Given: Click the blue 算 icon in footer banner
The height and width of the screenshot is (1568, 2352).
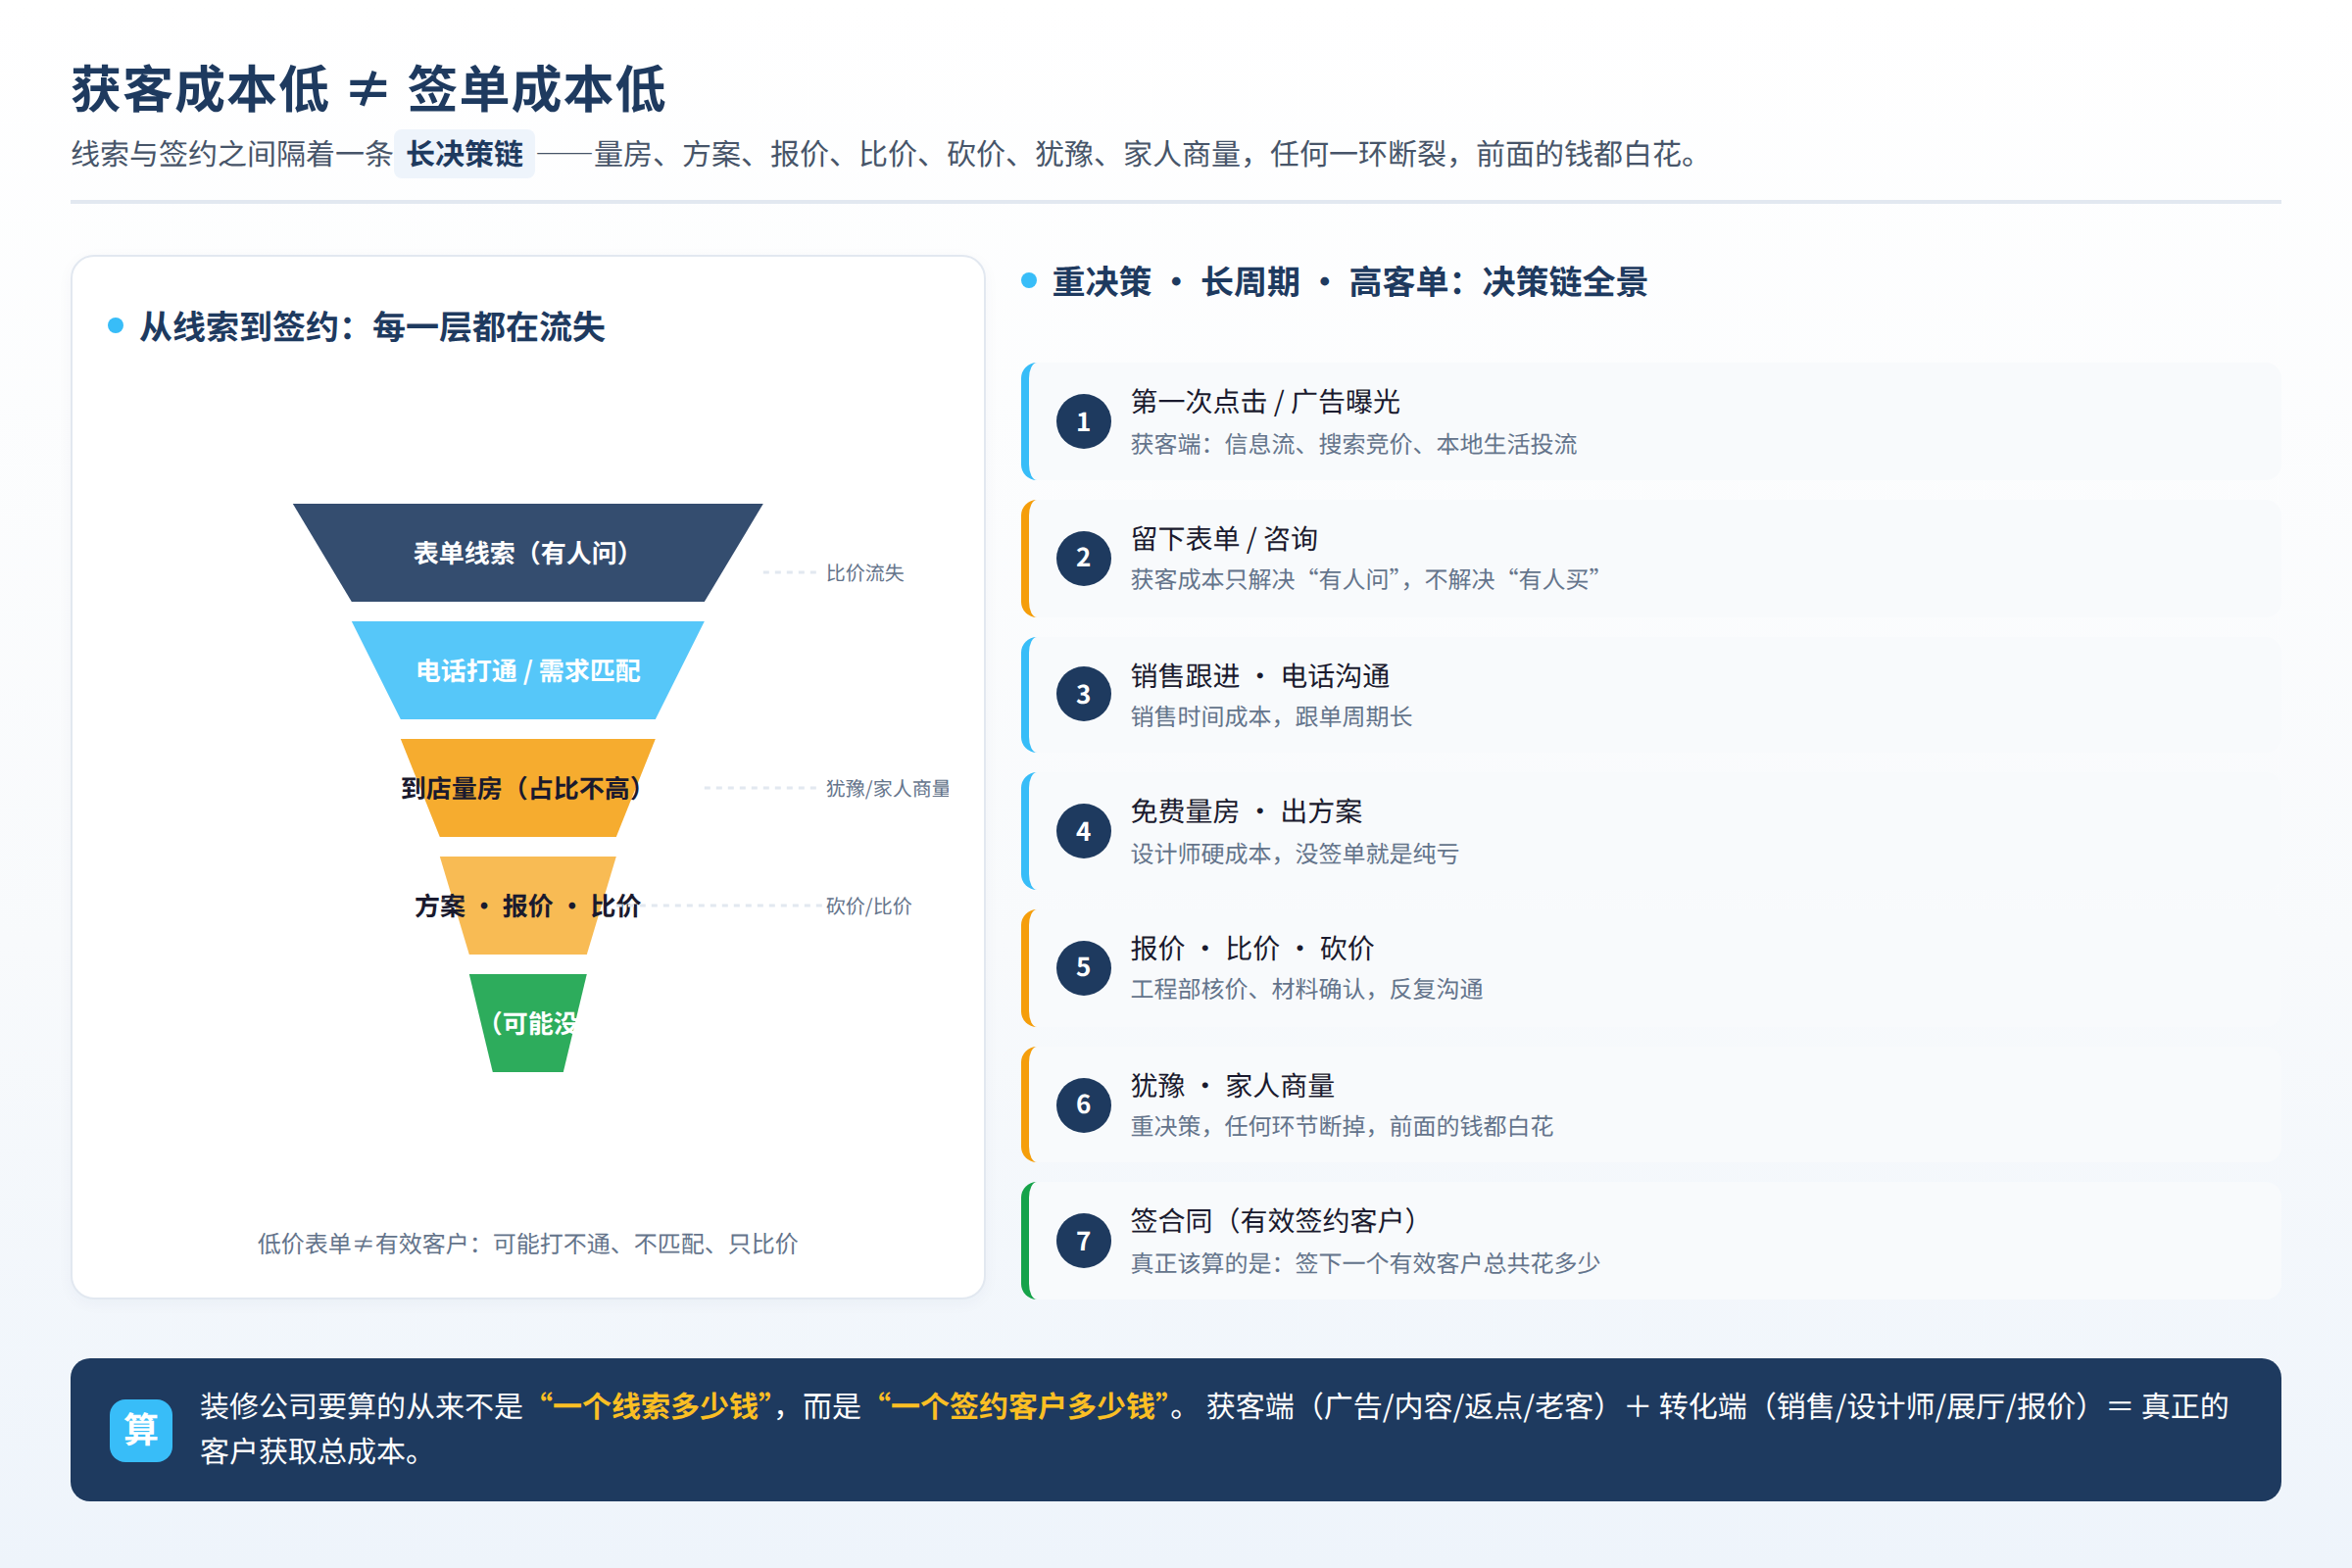Looking at the screenshot, I should (141, 1430).
